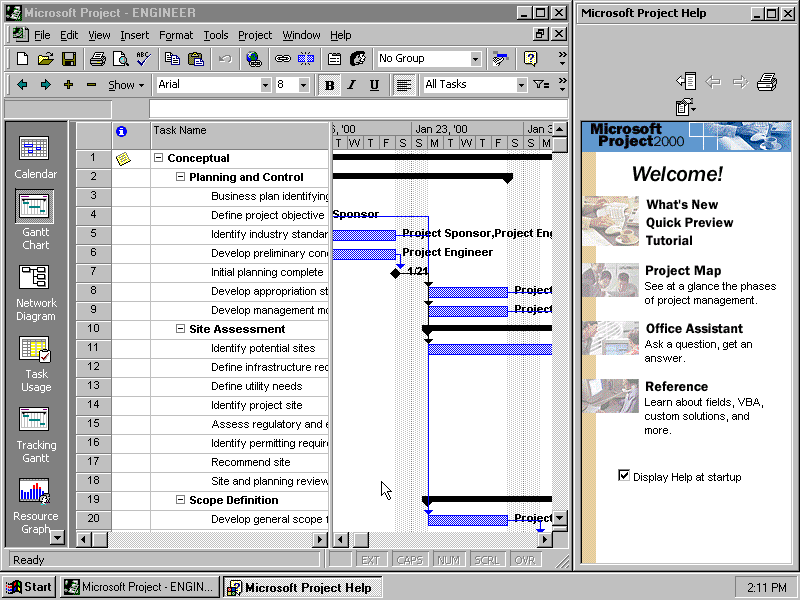Open the Format menu
This screenshot has width=800, height=600.
pos(176,35)
